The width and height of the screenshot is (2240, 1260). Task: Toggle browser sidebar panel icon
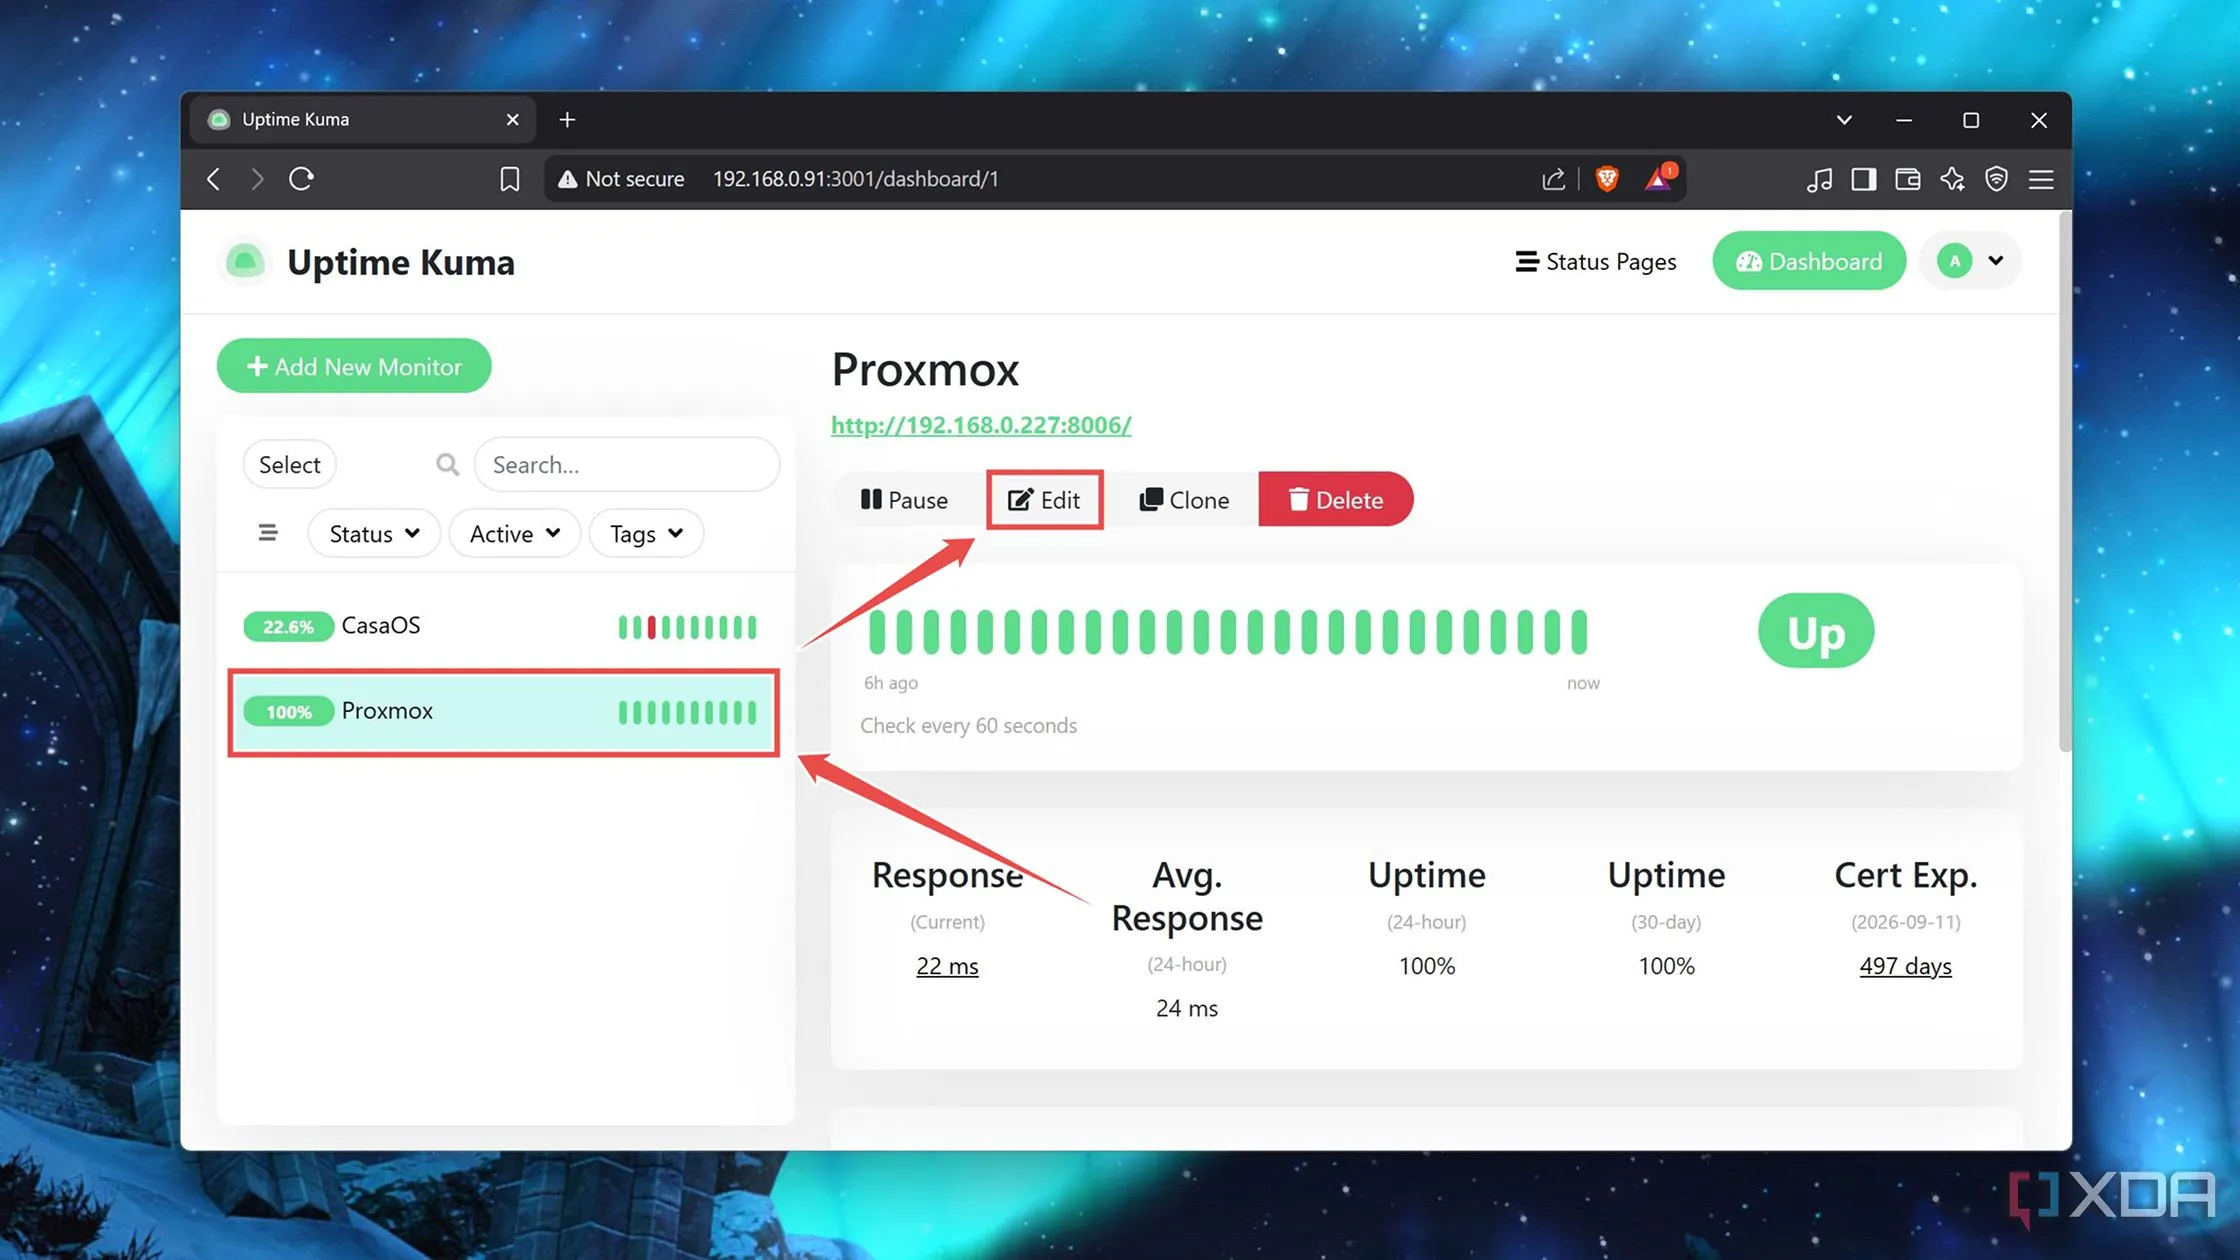[x=1863, y=179]
